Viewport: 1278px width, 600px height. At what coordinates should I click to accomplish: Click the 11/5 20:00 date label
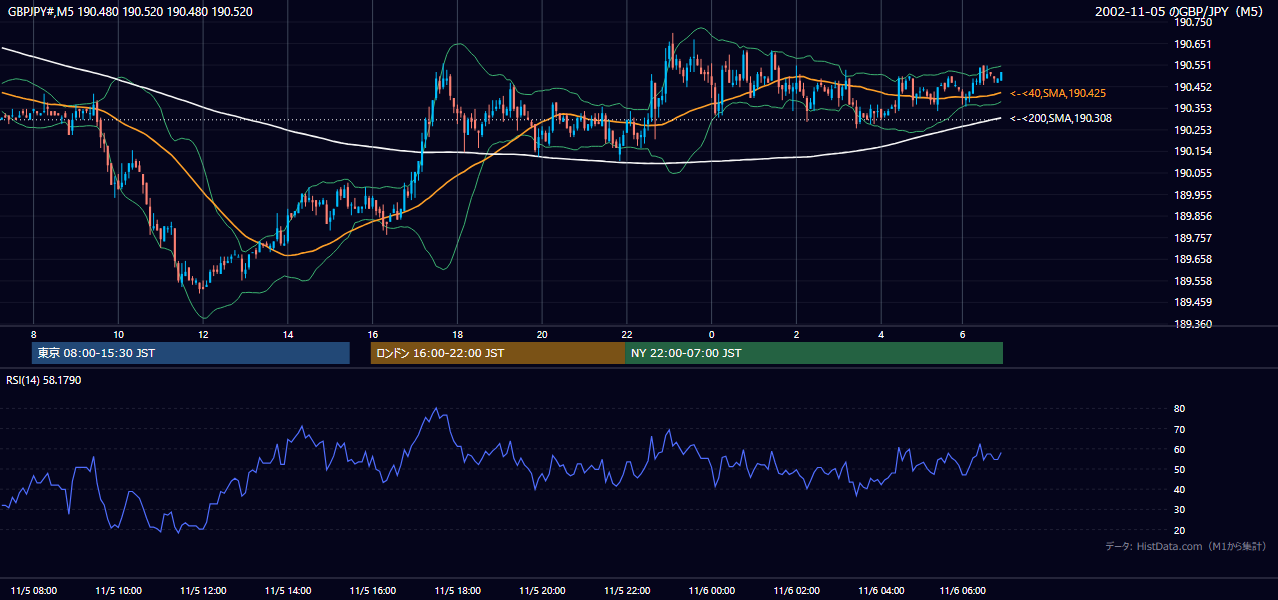pyautogui.click(x=542, y=590)
